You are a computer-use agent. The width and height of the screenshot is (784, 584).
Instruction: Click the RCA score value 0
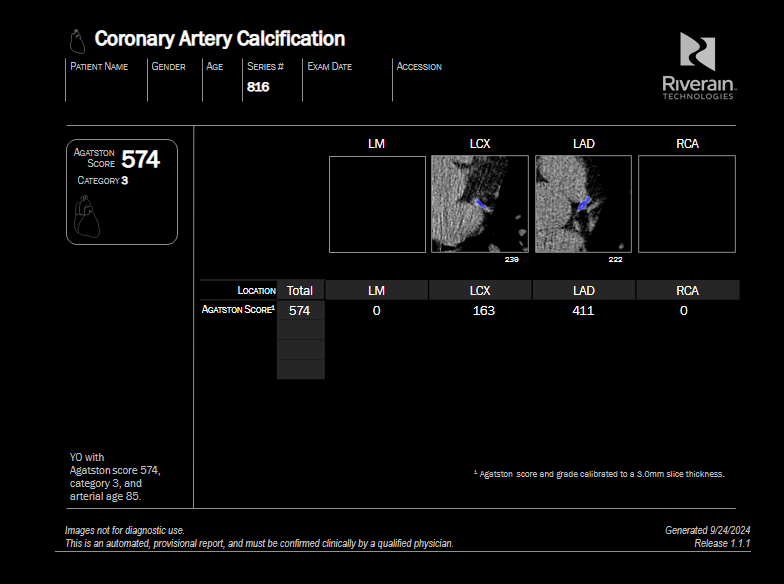coord(684,310)
